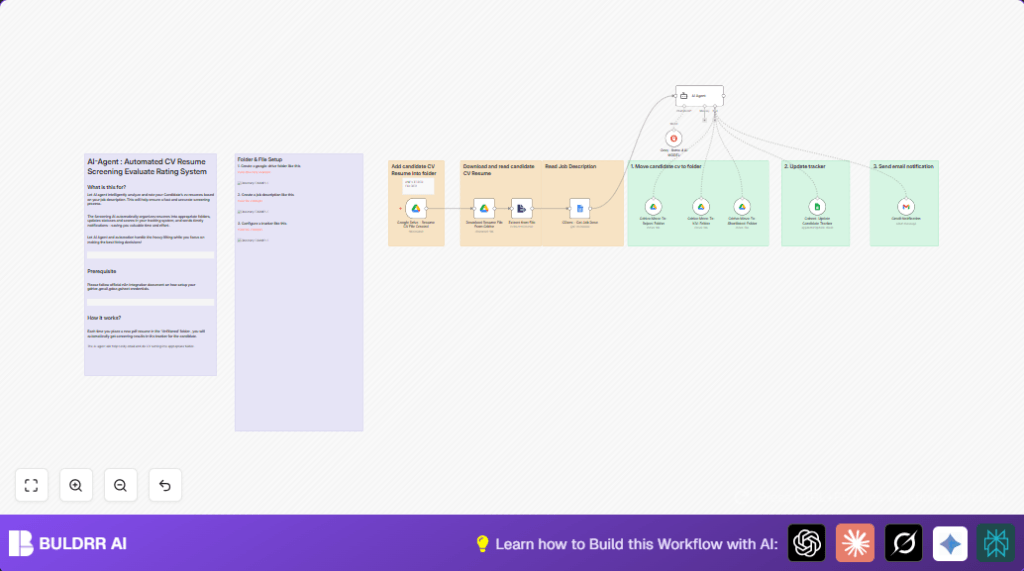Viewport: 1024px width, 571px height.
Task: Zoom in on the workflow canvas
Action: [x=76, y=485]
